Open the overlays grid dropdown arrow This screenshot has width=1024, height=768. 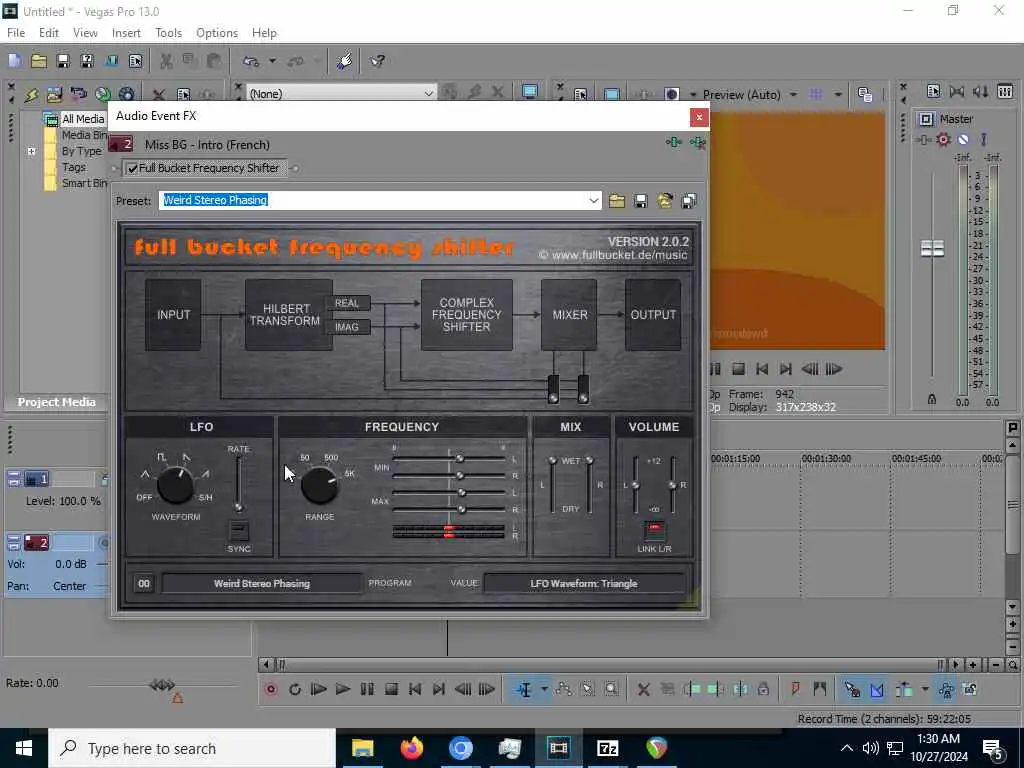838,94
